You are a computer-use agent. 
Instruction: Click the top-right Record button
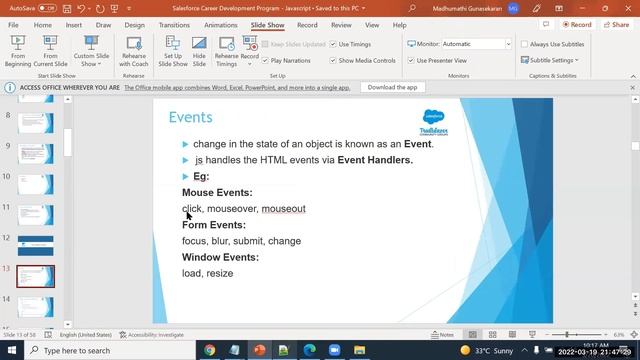coord(577,24)
